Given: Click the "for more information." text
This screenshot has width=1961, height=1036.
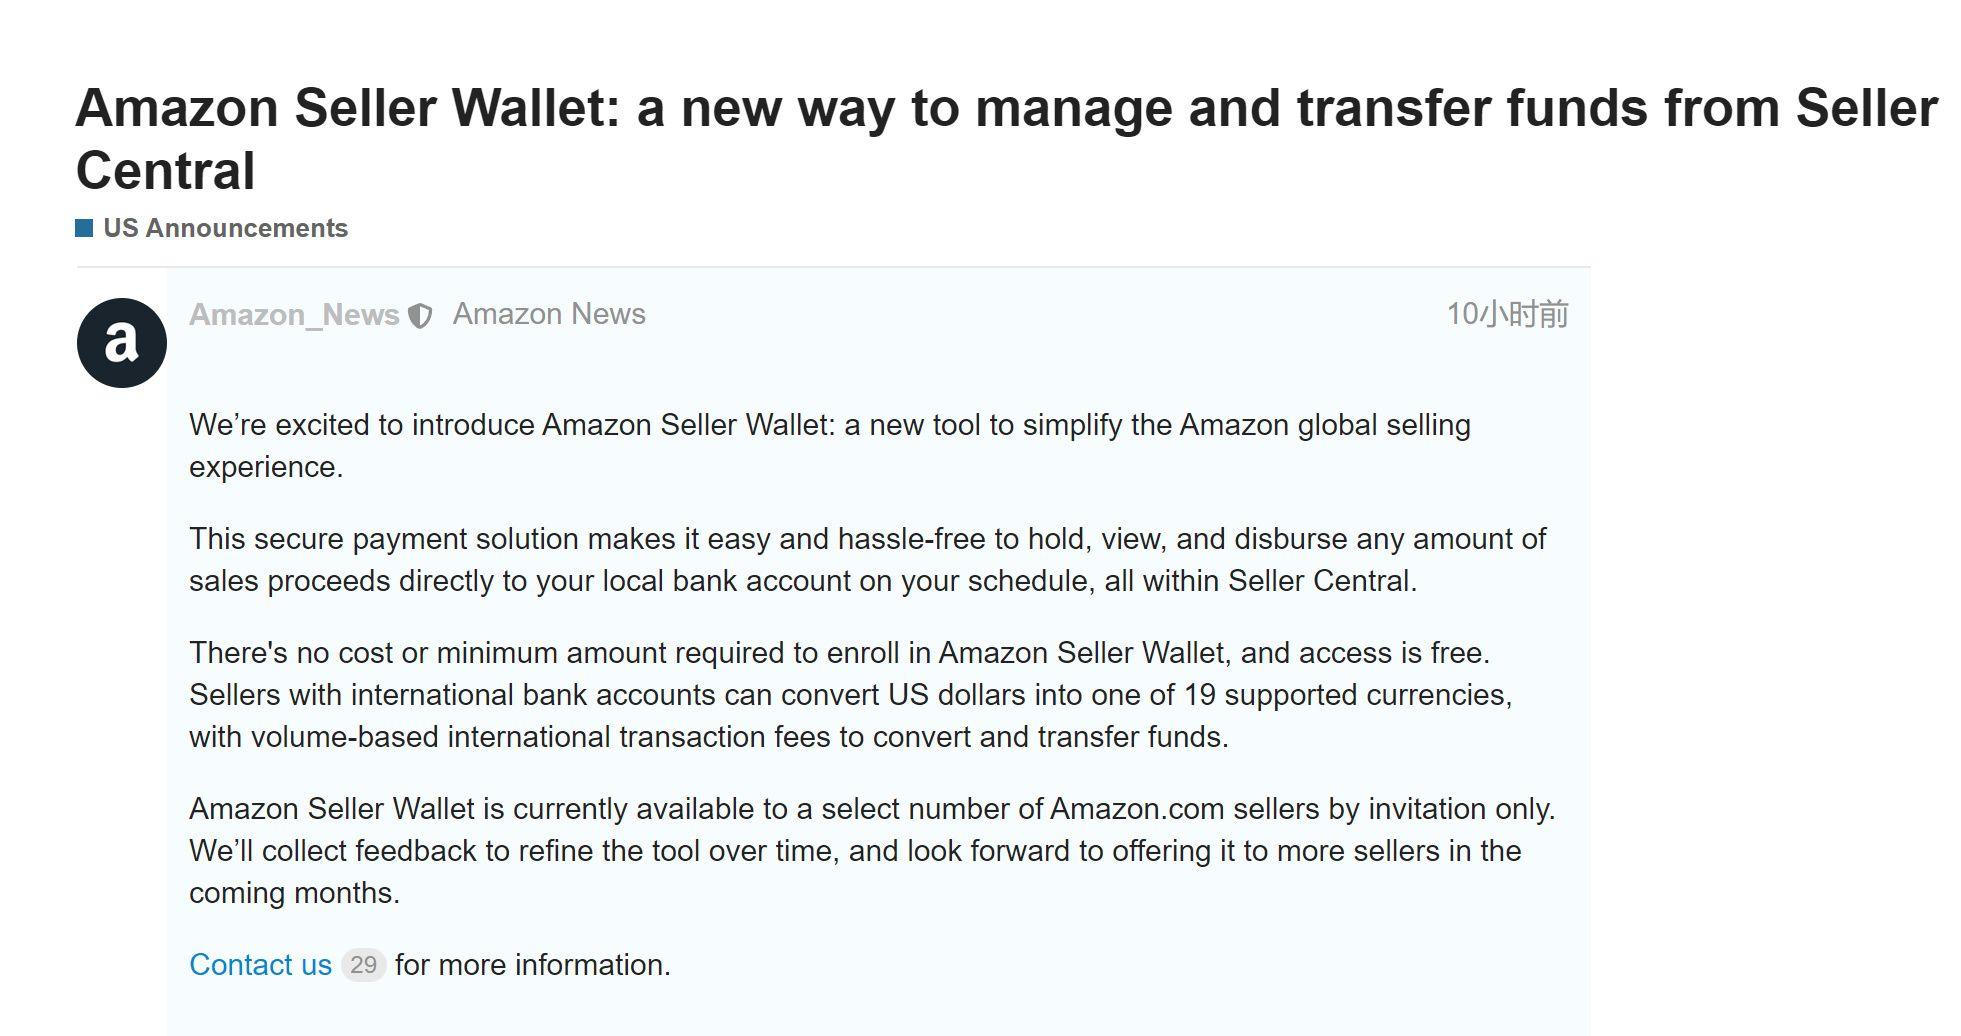Looking at the screenshot, I should point(533,965).
